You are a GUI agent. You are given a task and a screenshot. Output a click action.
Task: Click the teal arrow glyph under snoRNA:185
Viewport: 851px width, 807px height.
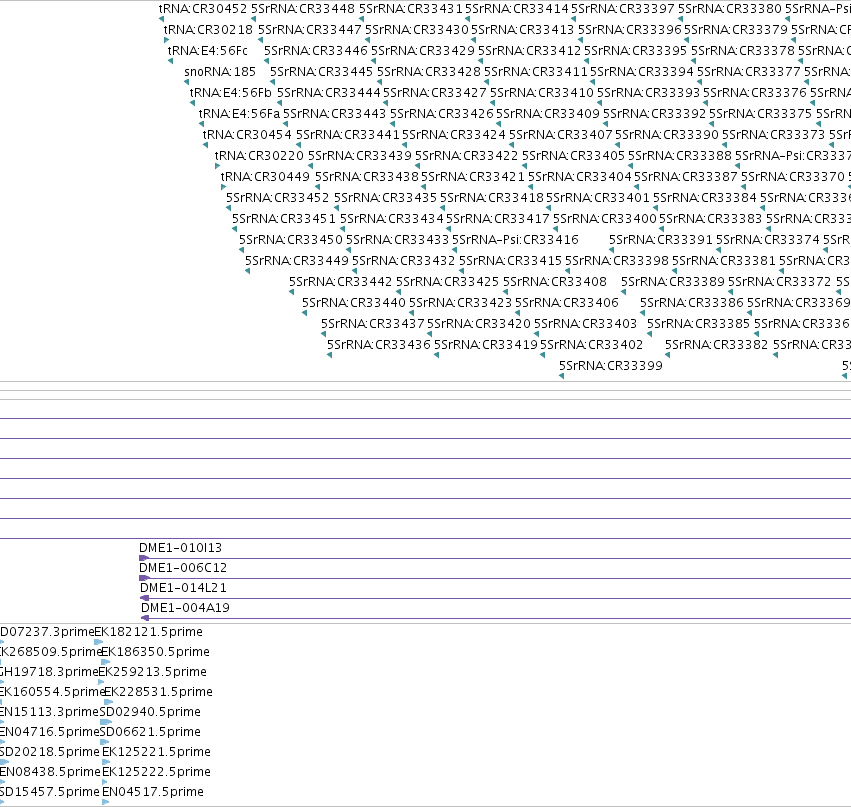coord(187,82)
